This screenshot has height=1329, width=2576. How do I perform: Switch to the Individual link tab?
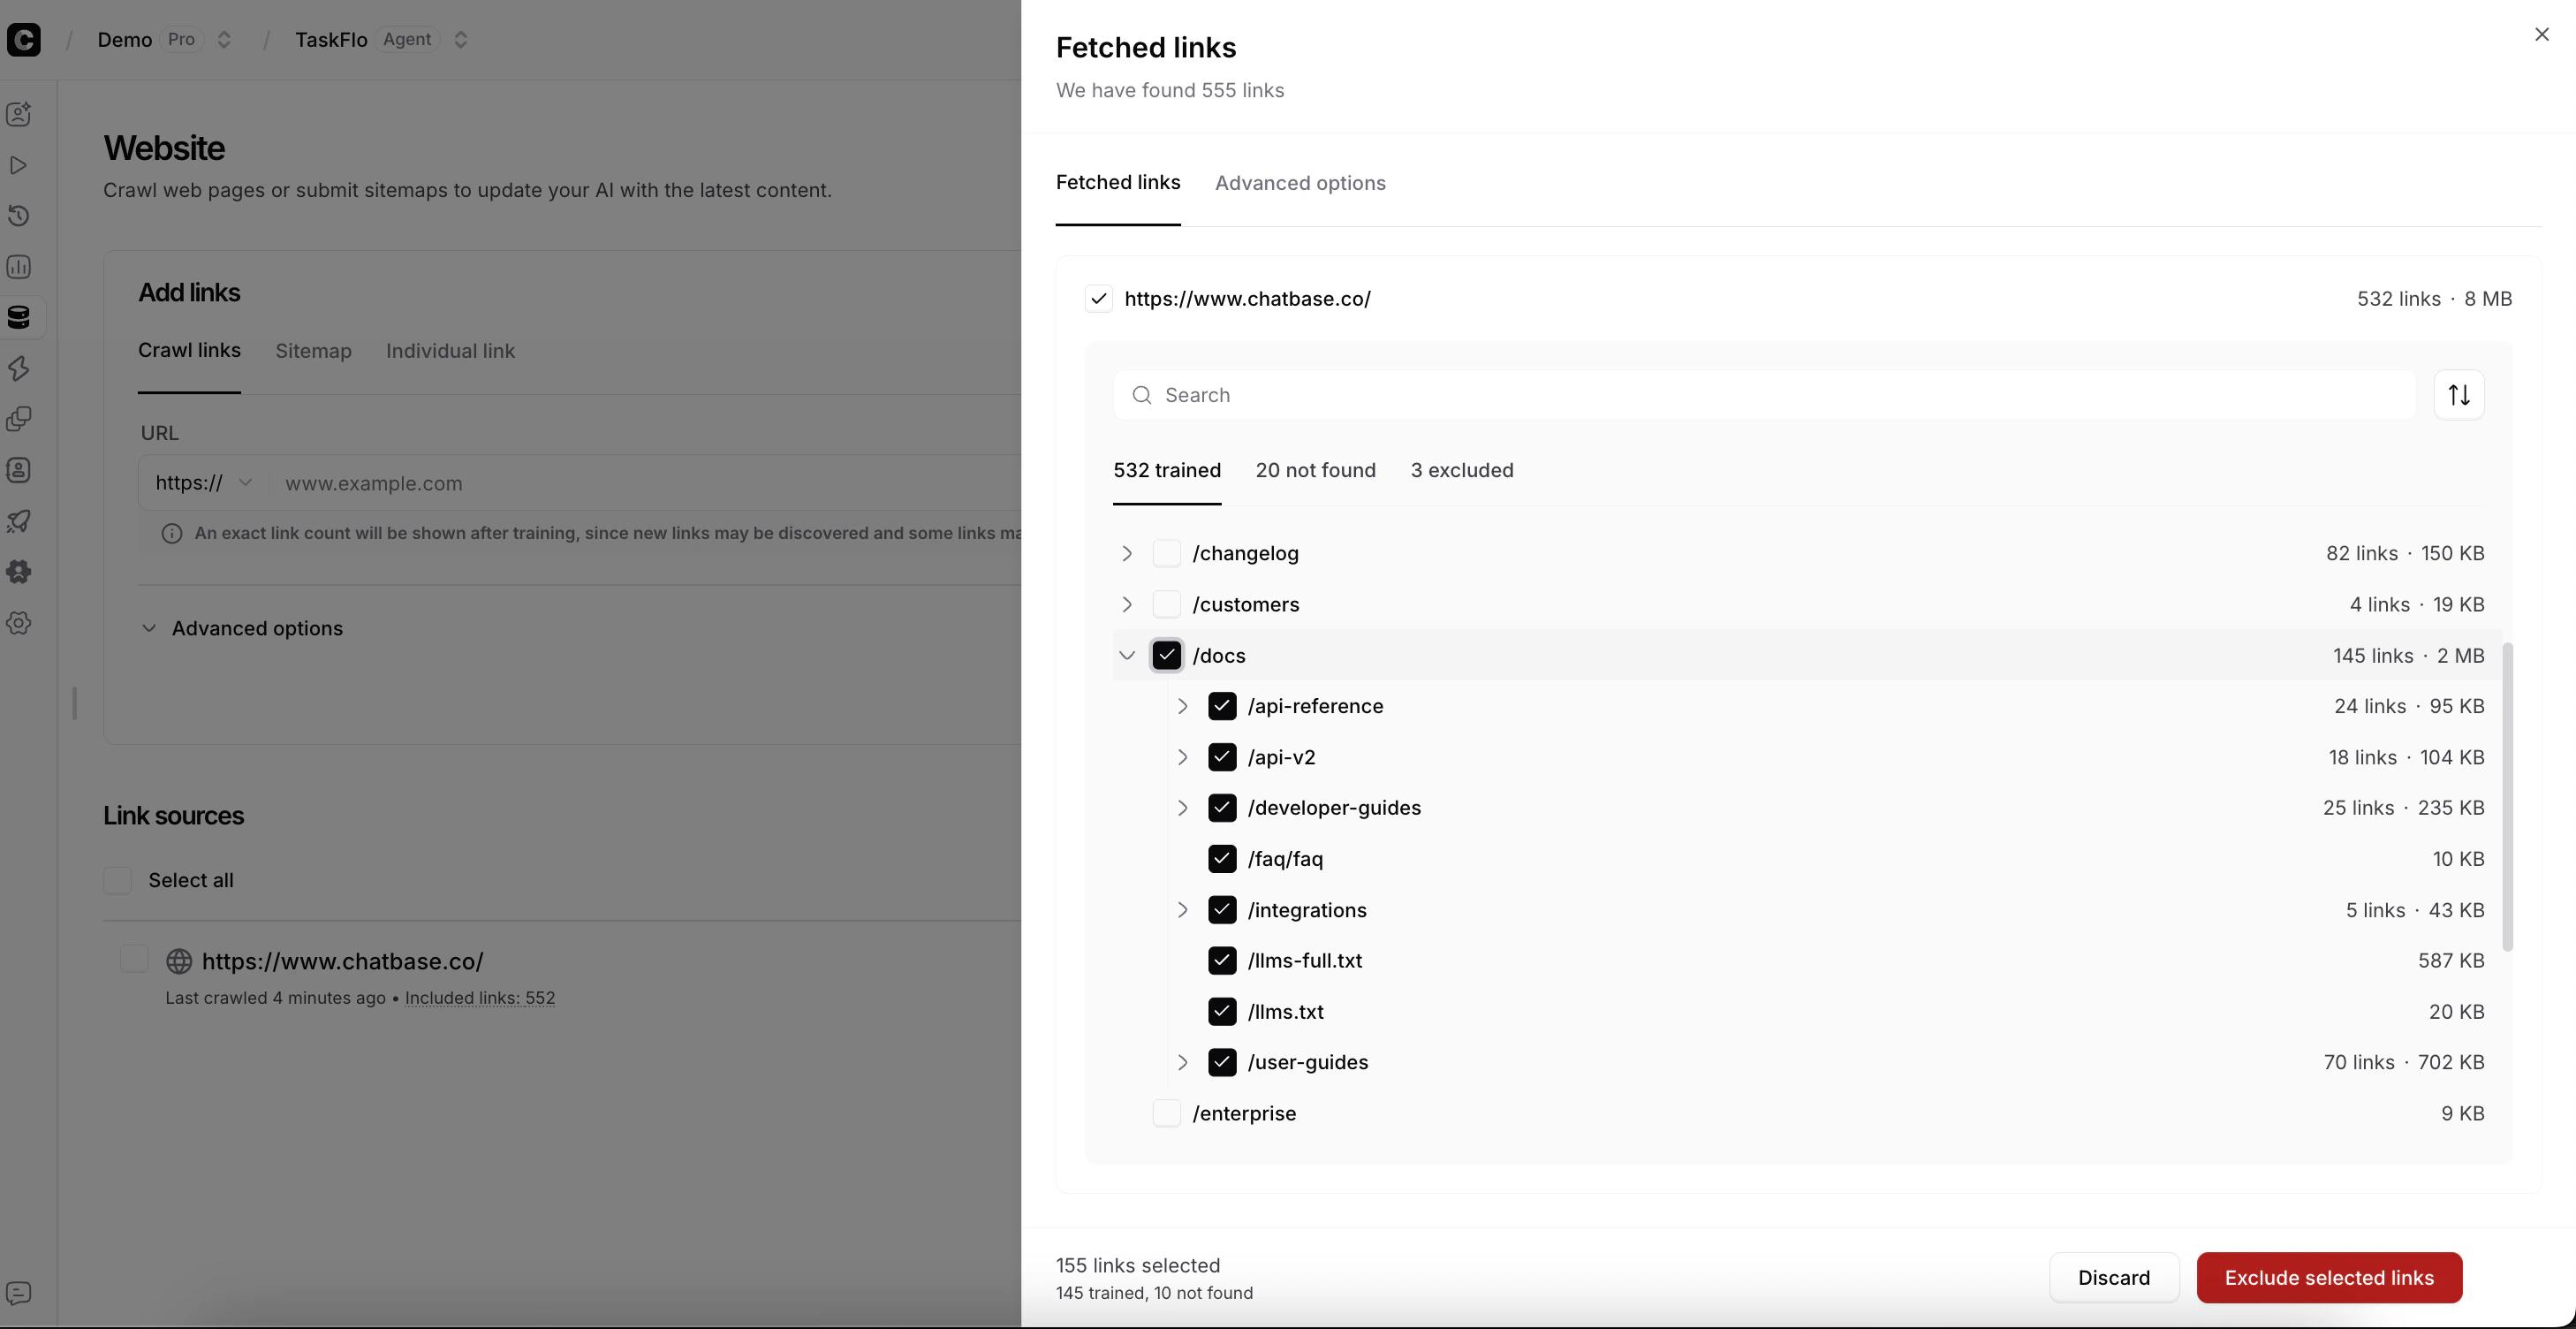coord(450,351)
